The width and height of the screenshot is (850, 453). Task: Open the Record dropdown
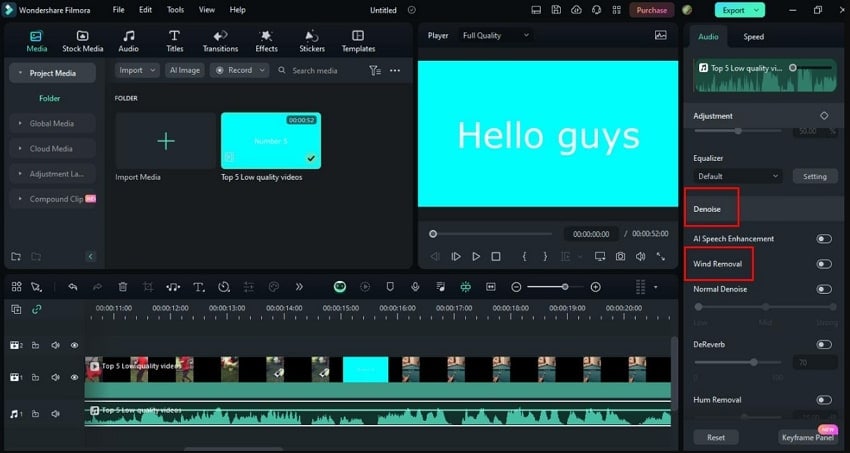[x=240, y=70]
